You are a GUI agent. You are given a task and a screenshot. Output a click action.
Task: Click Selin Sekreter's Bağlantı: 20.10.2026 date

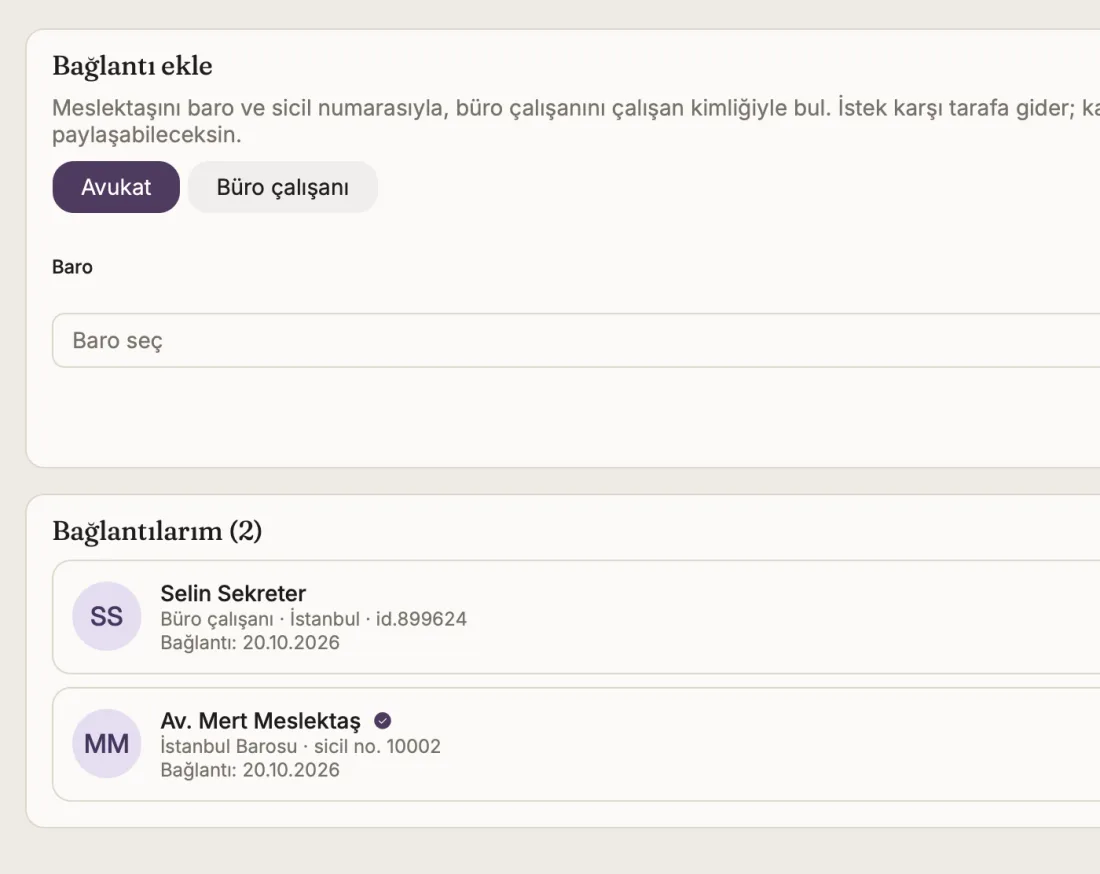pos(250,643)
